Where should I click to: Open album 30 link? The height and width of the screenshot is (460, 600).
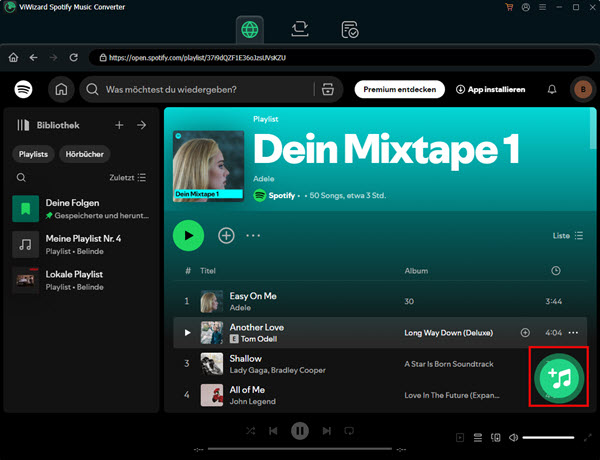[409, 302]
